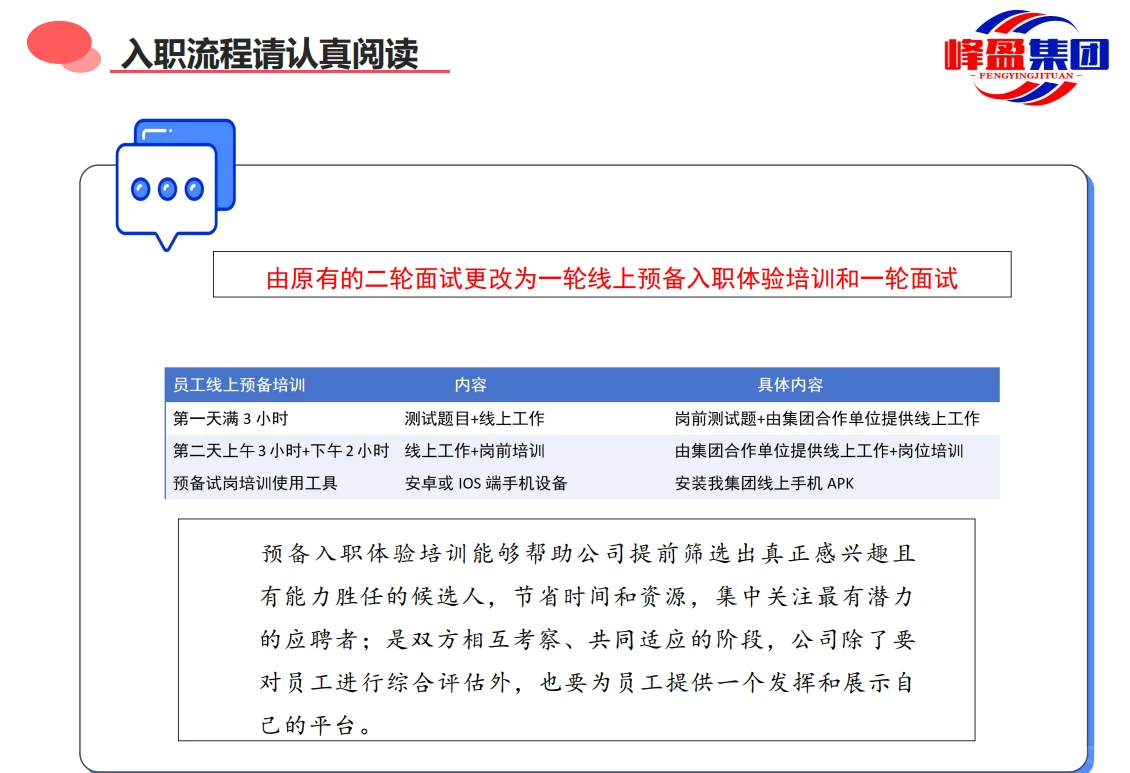This screenshot has height=773, width=1130.
Task: Click the blue chat bubble icon
Action: [x=176, y=184]
